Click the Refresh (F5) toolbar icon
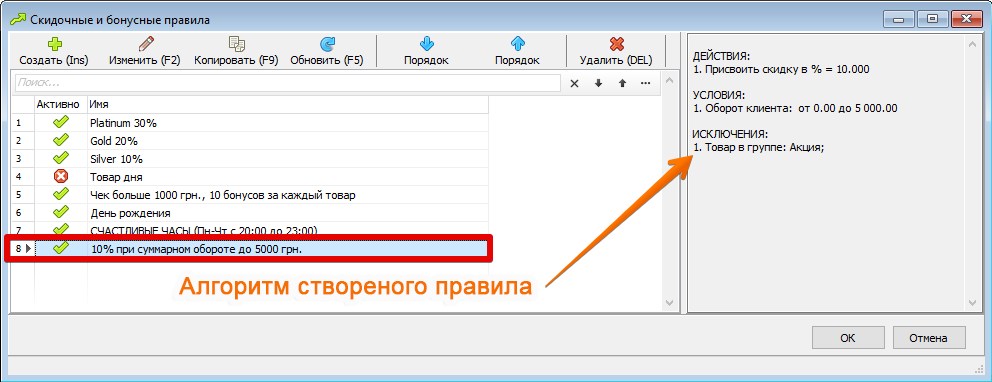The image size is (992, 382). click(x=327, y=44)
